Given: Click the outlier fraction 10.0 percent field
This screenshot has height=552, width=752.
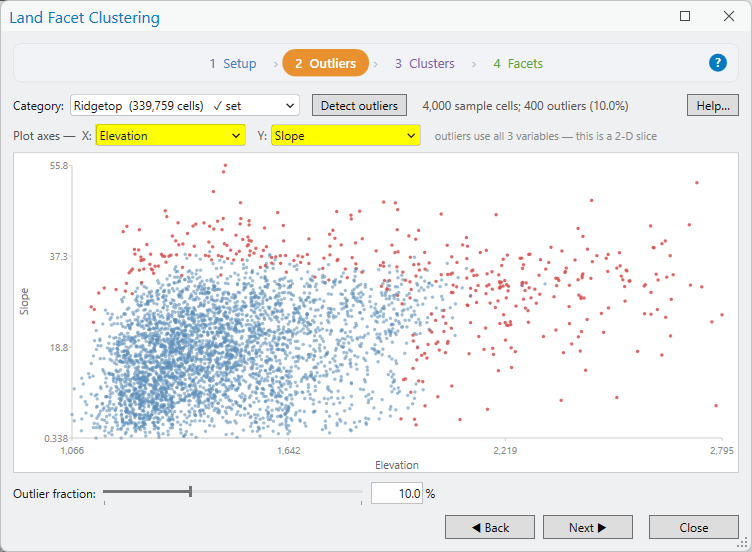Looking at the screenshot, I should click(397, 493).
